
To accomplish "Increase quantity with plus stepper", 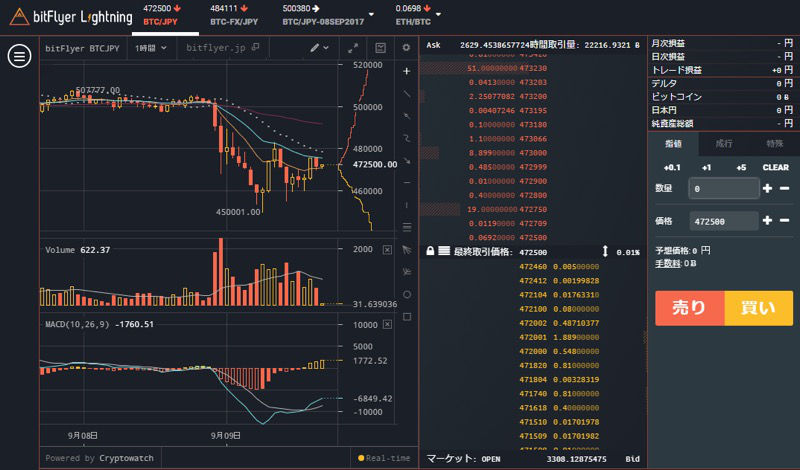I will pos(767,188).
